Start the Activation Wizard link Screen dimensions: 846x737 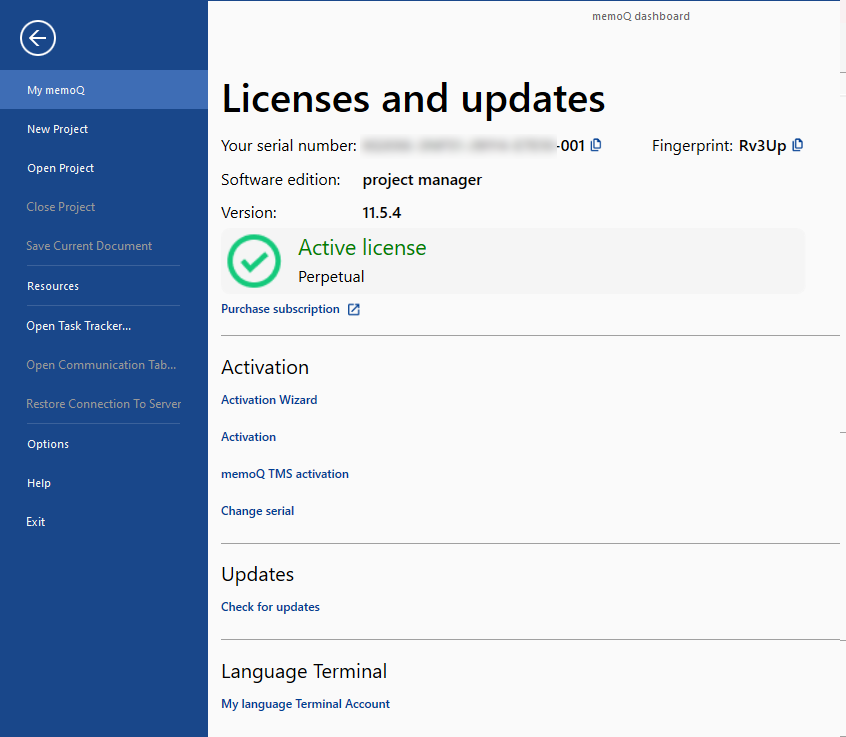pos(269,400)
